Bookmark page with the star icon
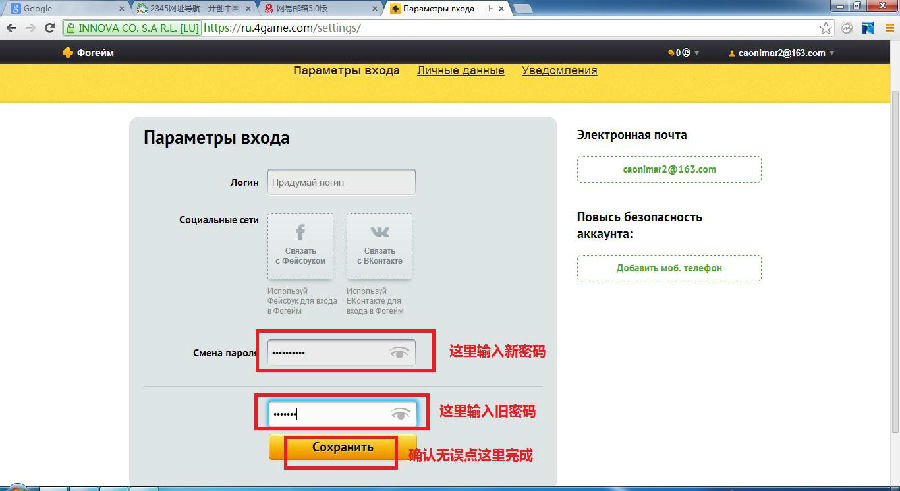This screenshot has height=491, width=900. tap(826, 28)
